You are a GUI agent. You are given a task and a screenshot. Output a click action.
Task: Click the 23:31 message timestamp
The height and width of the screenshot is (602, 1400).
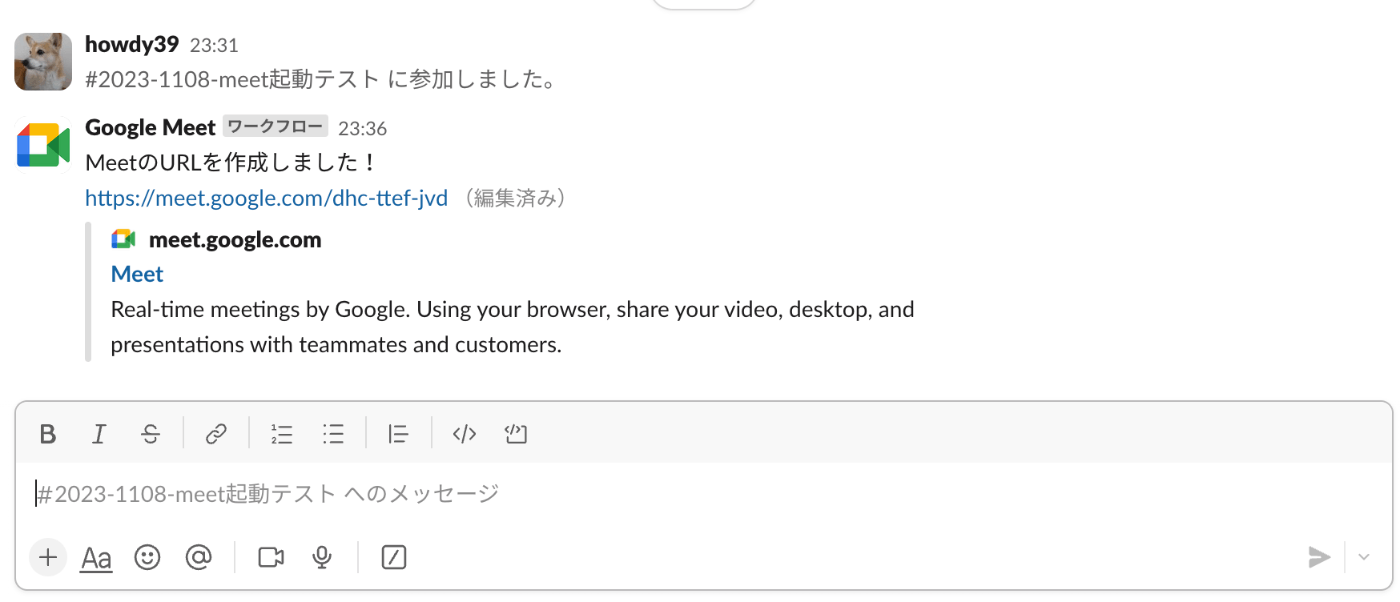click(x=214, y=45)
